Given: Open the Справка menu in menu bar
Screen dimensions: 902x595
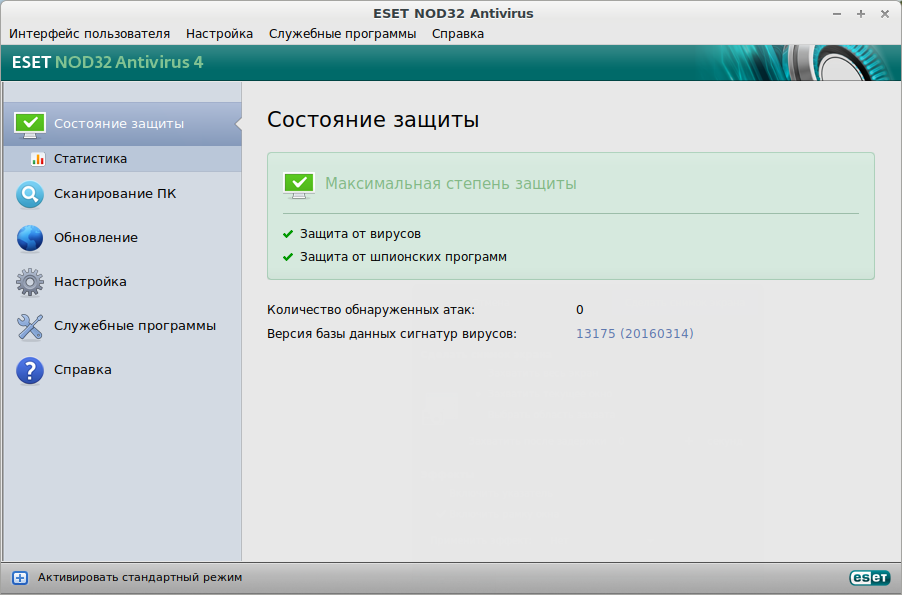Looking at the screenshot, I should pyautogui.click(x=457, y=33).
